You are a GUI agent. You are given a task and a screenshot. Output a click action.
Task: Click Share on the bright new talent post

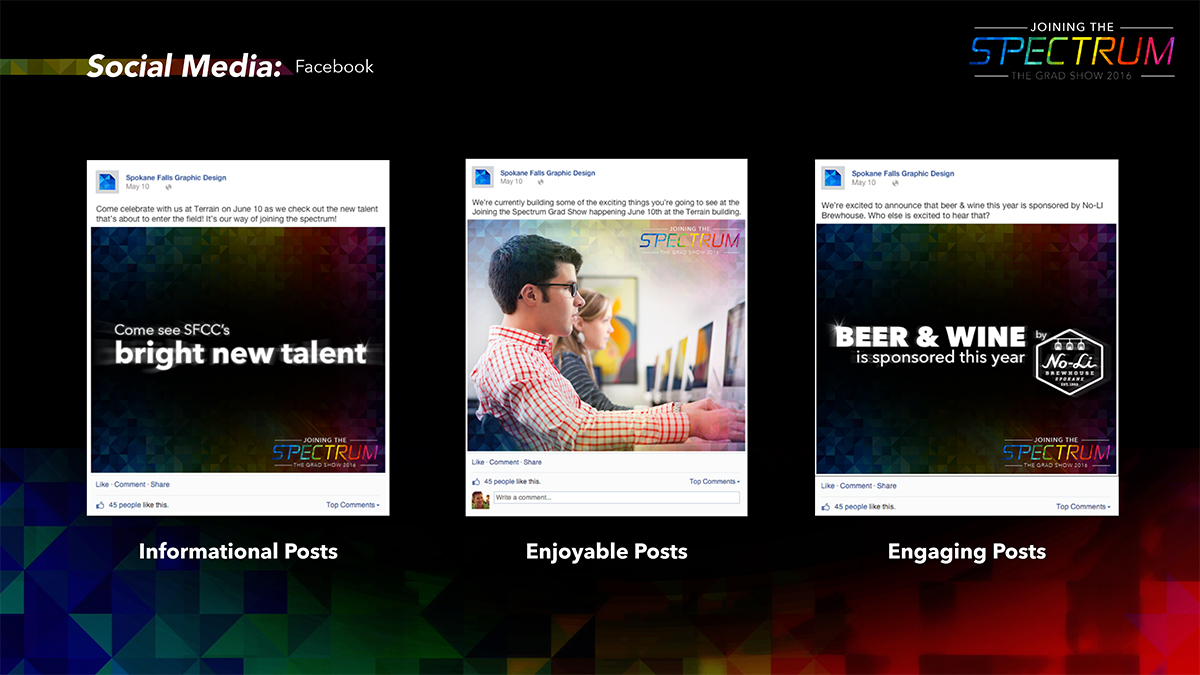[x=160, y=484]
